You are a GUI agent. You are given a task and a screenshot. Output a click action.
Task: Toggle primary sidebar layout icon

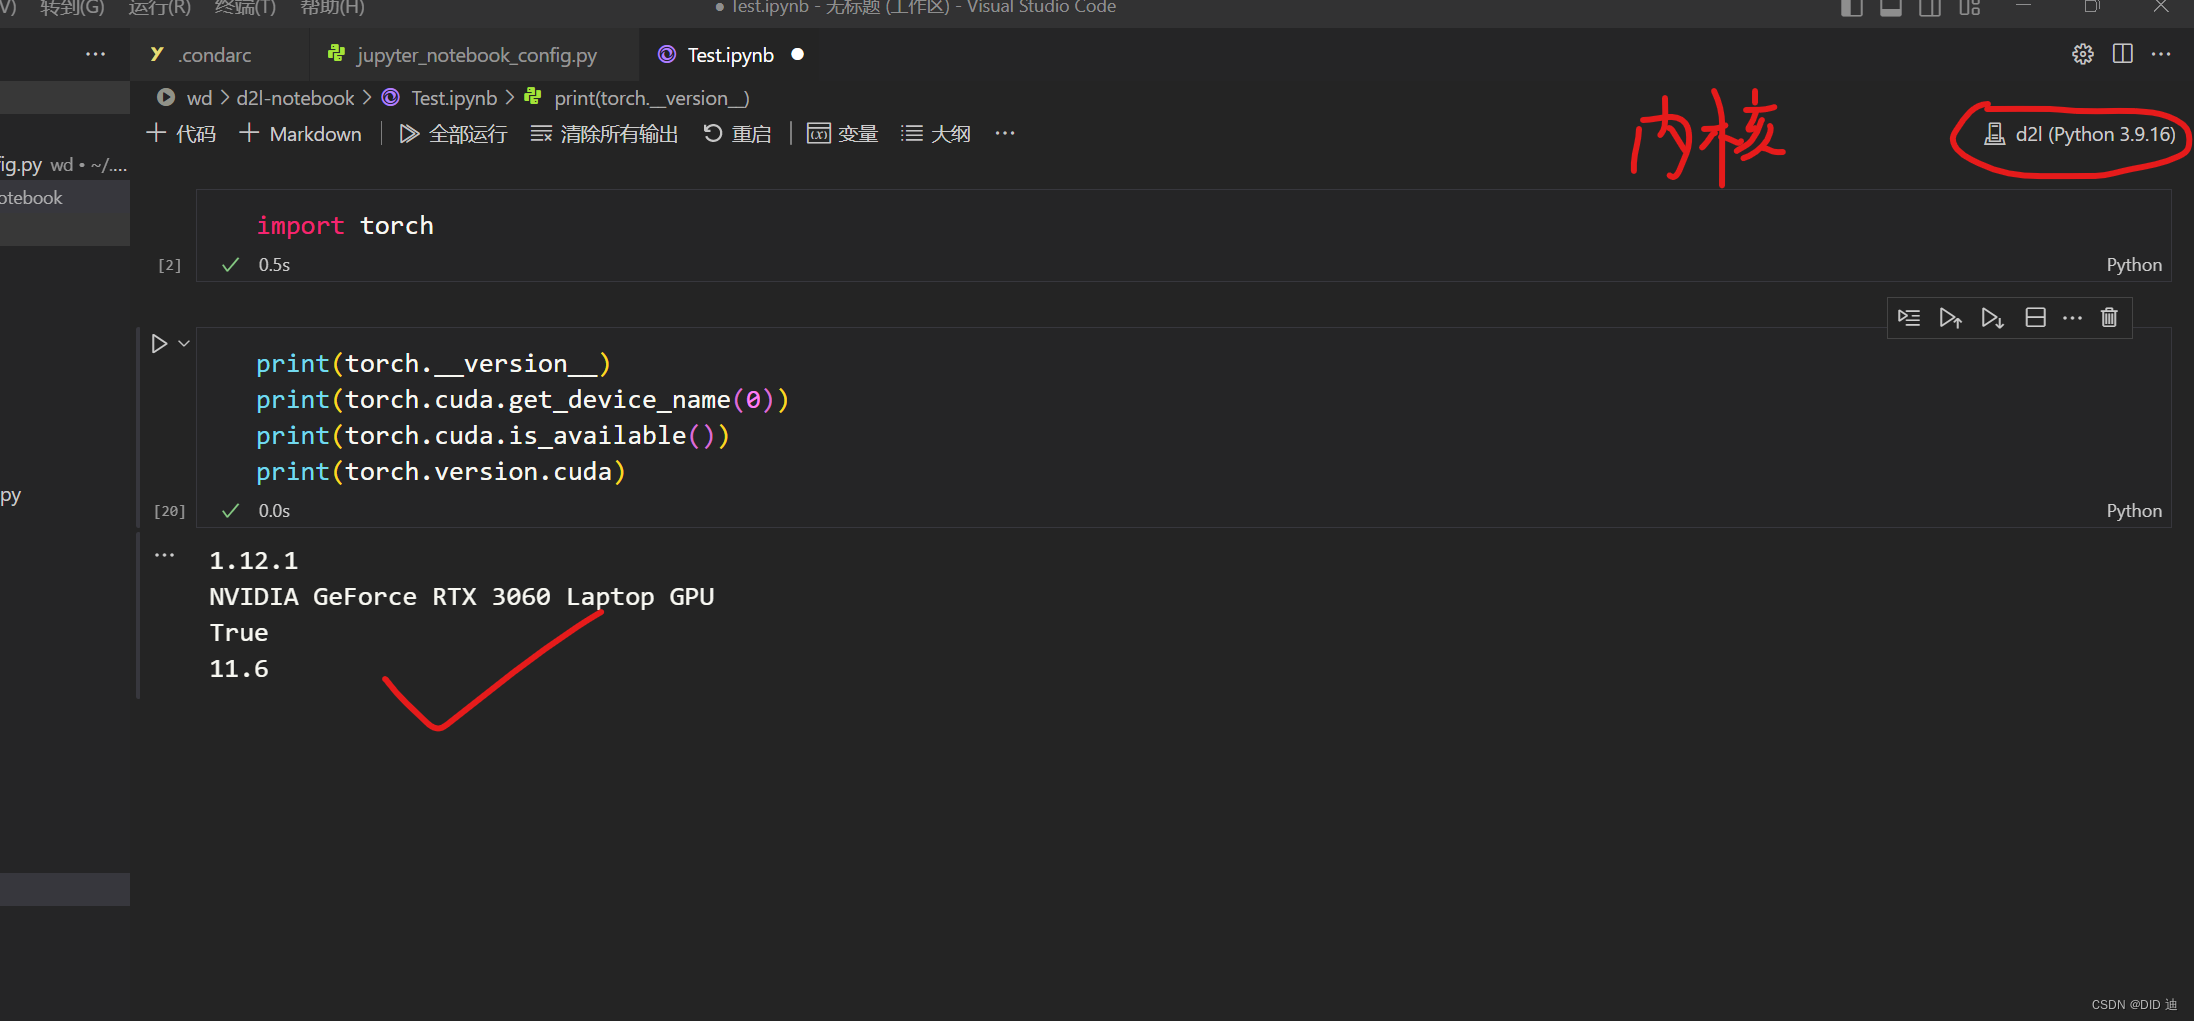click(x=1852, y=8)
